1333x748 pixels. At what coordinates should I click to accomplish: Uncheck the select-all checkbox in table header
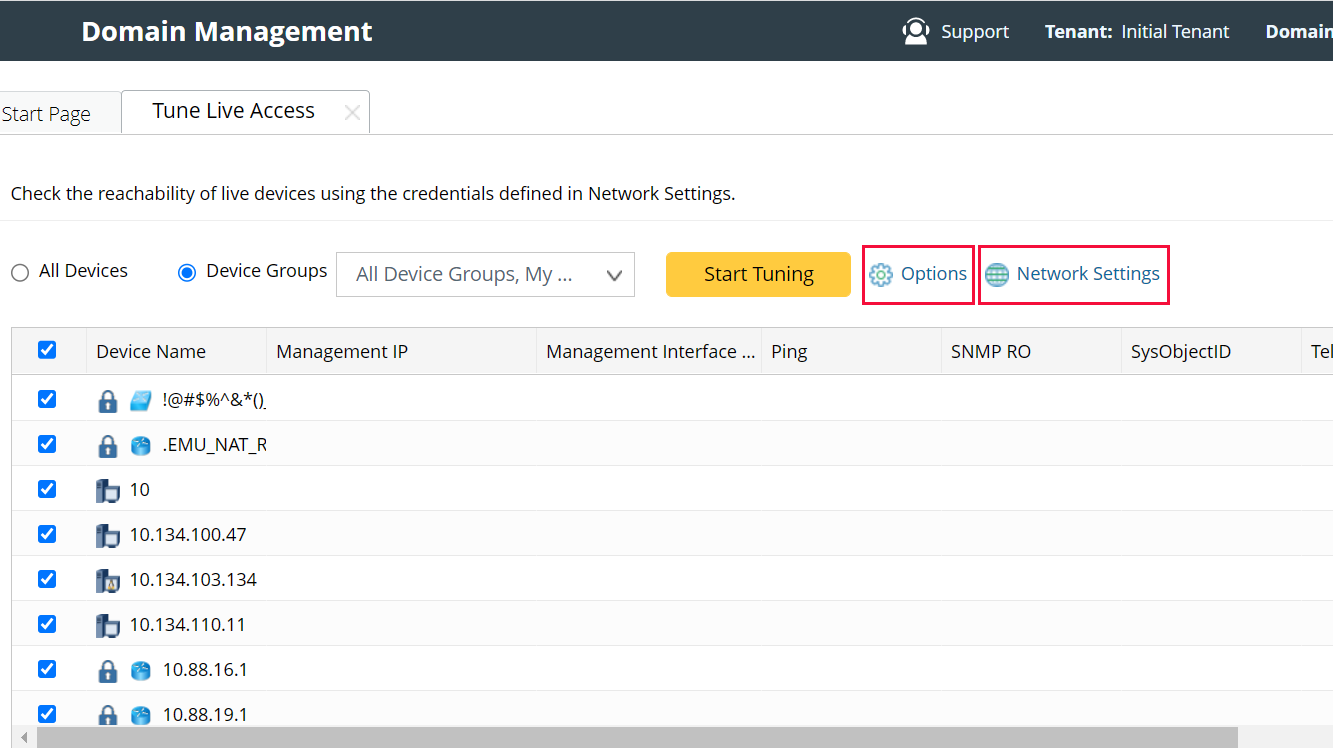pos(47,350)
